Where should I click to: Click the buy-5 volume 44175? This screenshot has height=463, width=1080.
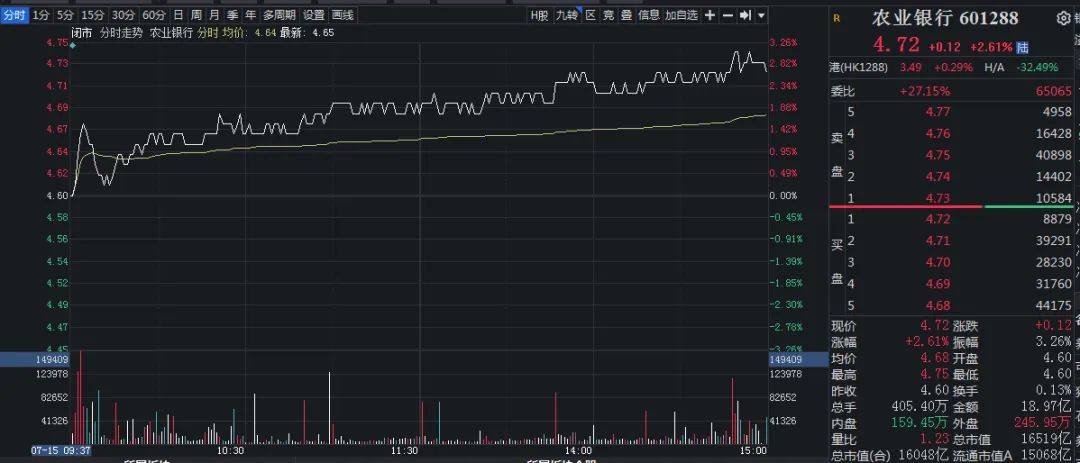[x=1054, y=305]
